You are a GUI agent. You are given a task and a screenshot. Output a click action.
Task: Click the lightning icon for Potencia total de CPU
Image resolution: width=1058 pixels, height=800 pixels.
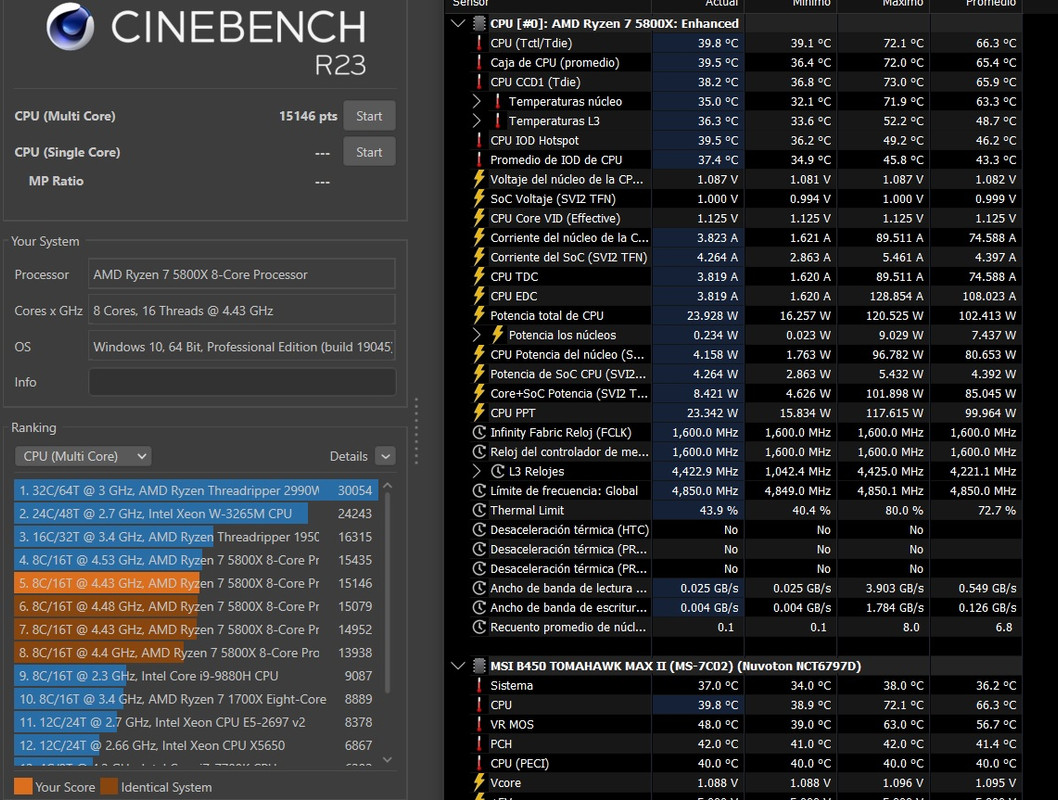tap(479, 316)
